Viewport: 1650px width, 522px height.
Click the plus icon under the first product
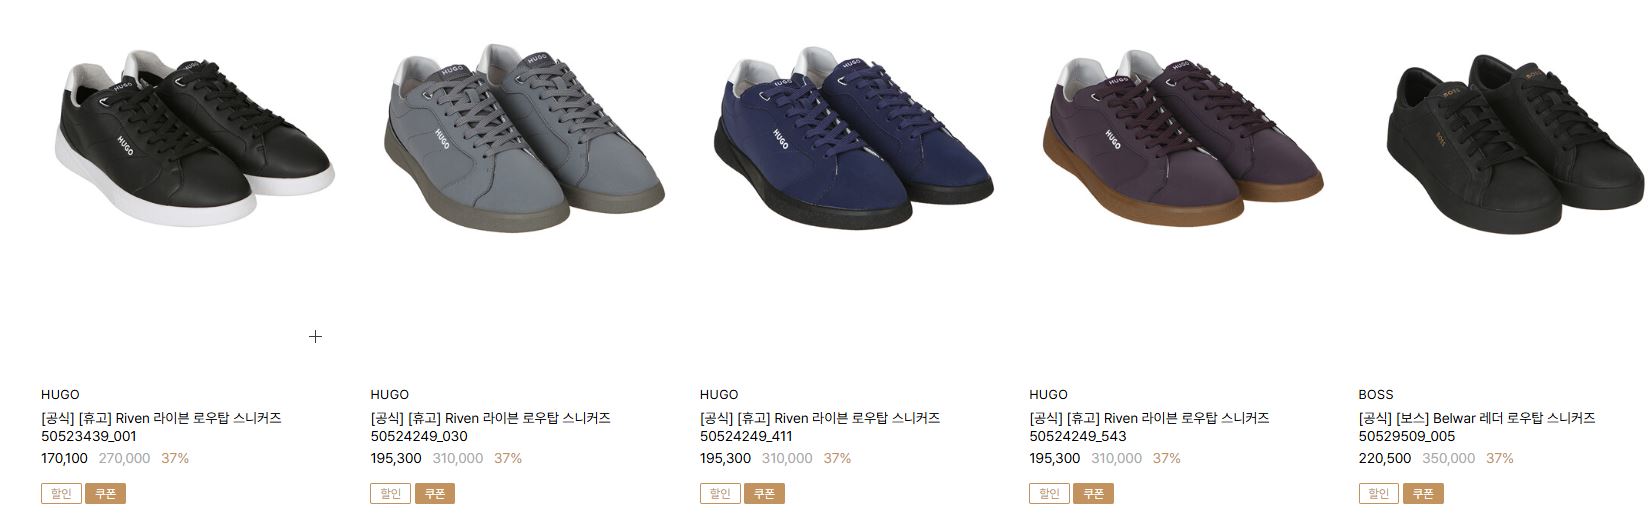[315, 337]
